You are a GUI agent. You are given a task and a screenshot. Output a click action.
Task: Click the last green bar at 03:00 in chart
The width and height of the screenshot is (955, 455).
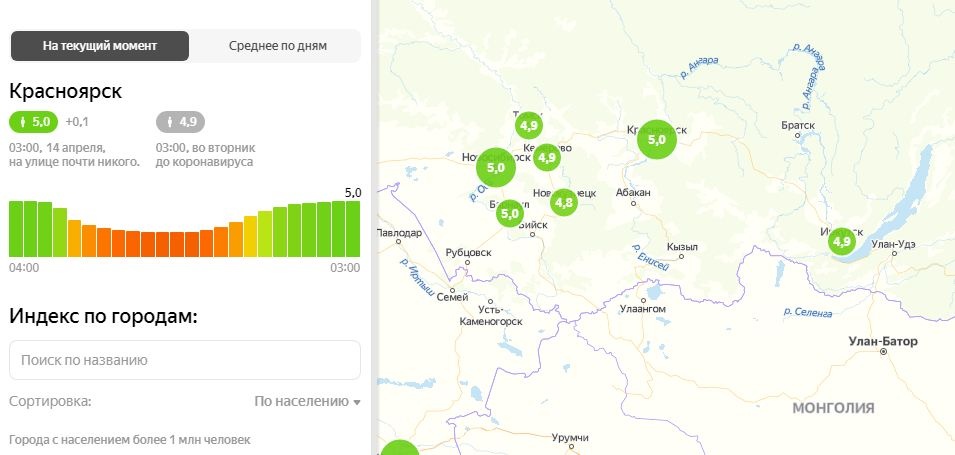click(x=353, y=228)
